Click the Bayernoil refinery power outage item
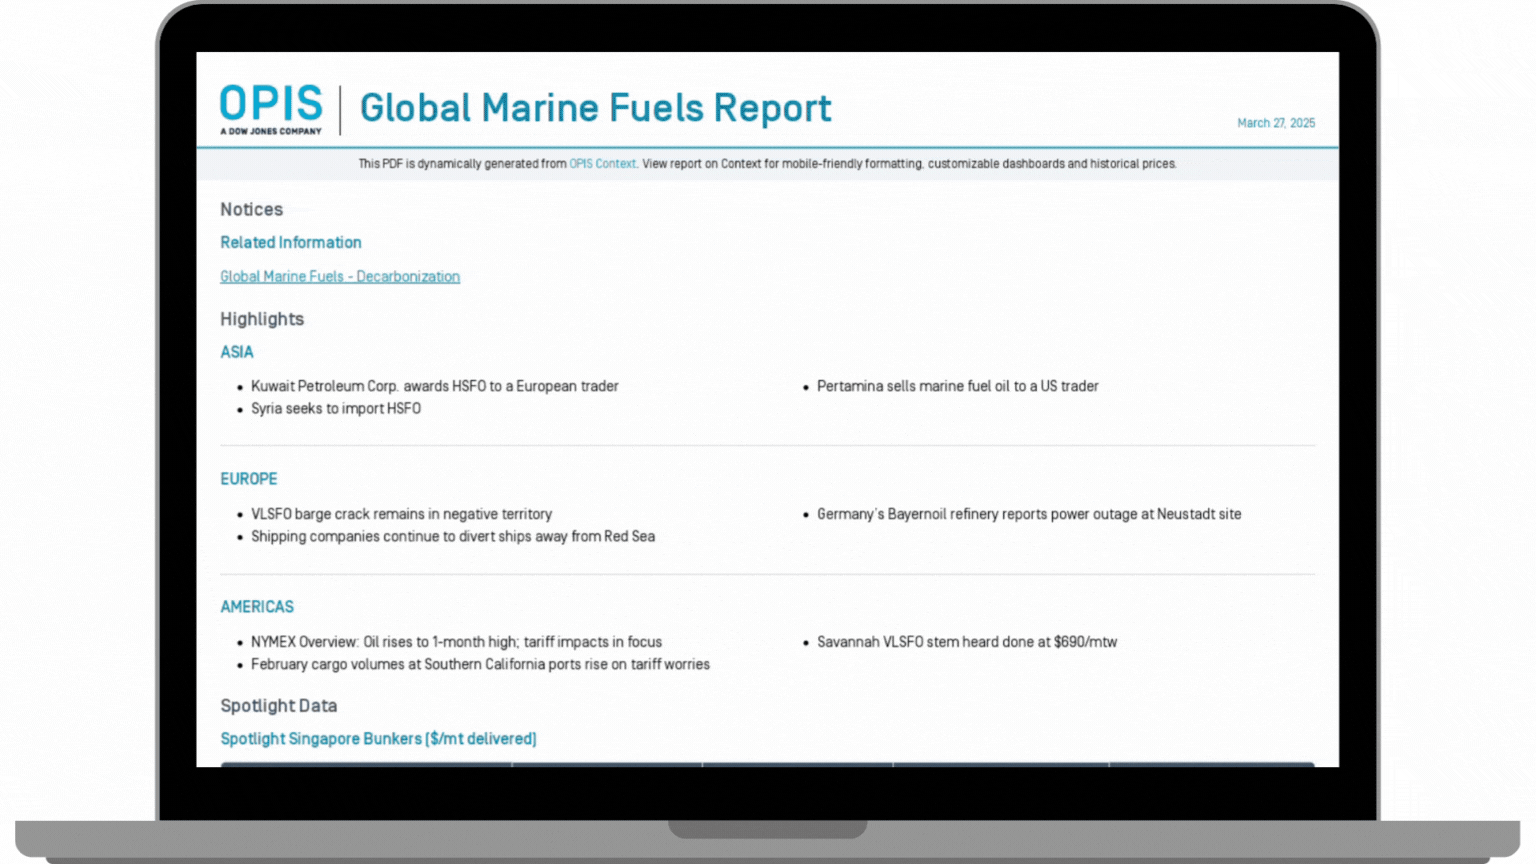The width and height of the screenshot is (1536, 864). (1028, 514)
